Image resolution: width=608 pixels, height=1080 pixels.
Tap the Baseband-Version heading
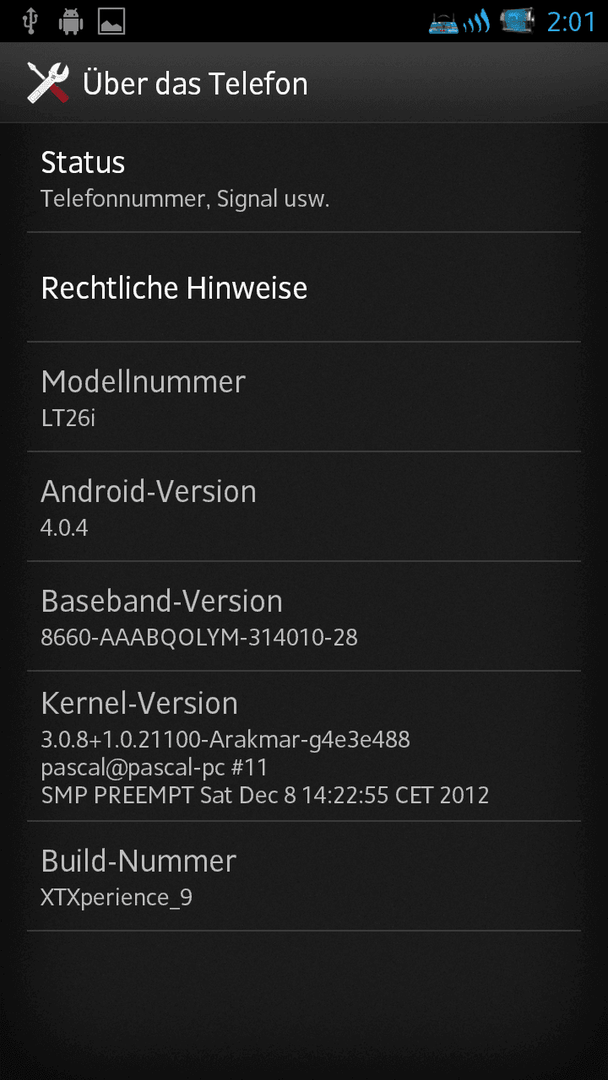click(x=162, y=601)
